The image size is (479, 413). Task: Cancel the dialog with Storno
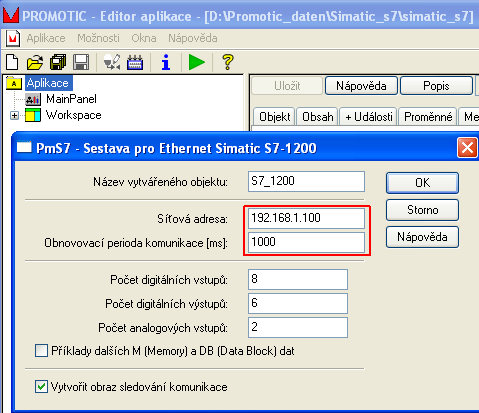pyautogui.click(x=422, y=210)
